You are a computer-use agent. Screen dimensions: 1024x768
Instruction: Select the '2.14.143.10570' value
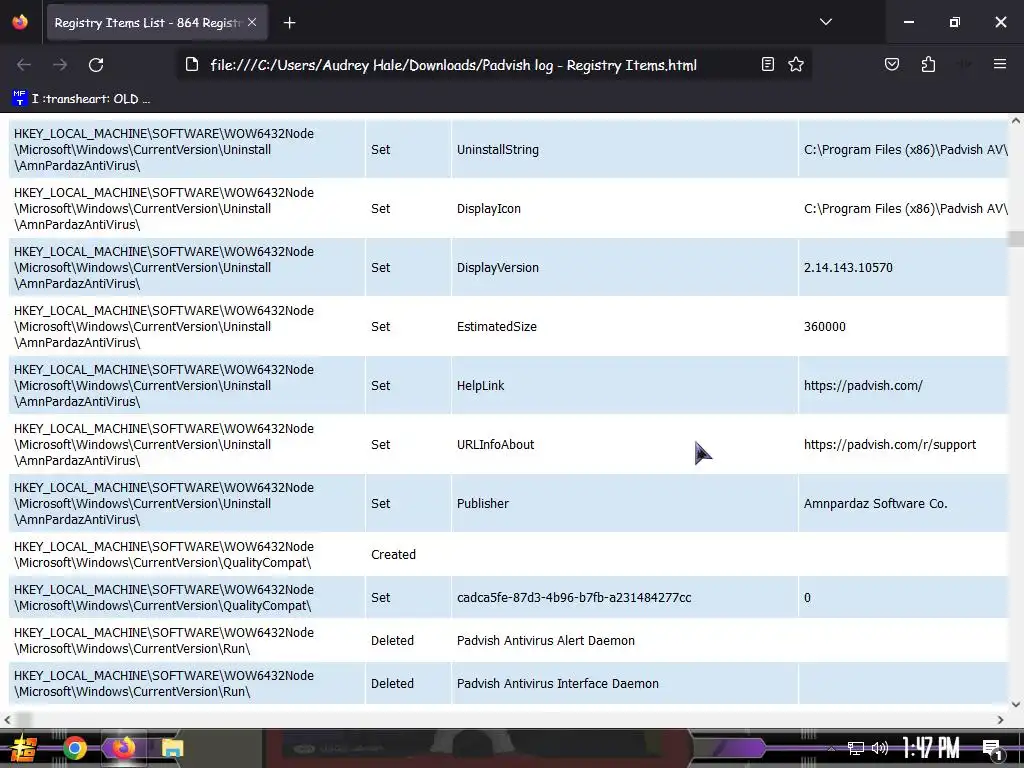pyautogui.click(x=848, y=268)
